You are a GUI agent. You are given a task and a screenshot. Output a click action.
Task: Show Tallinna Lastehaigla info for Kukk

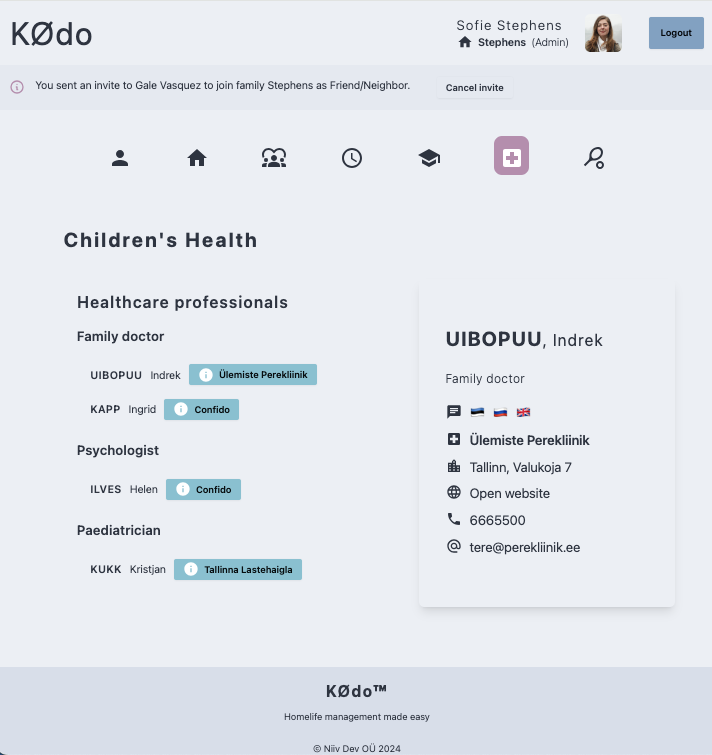(238, 570)
